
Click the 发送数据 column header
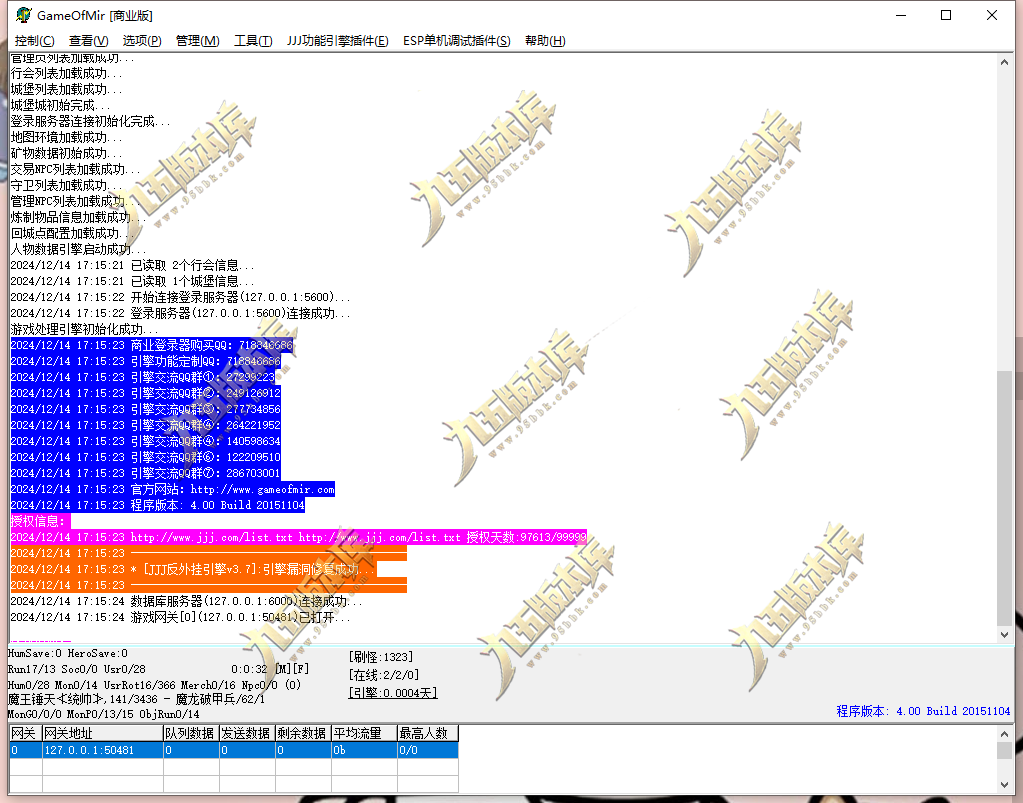point(247,734)
